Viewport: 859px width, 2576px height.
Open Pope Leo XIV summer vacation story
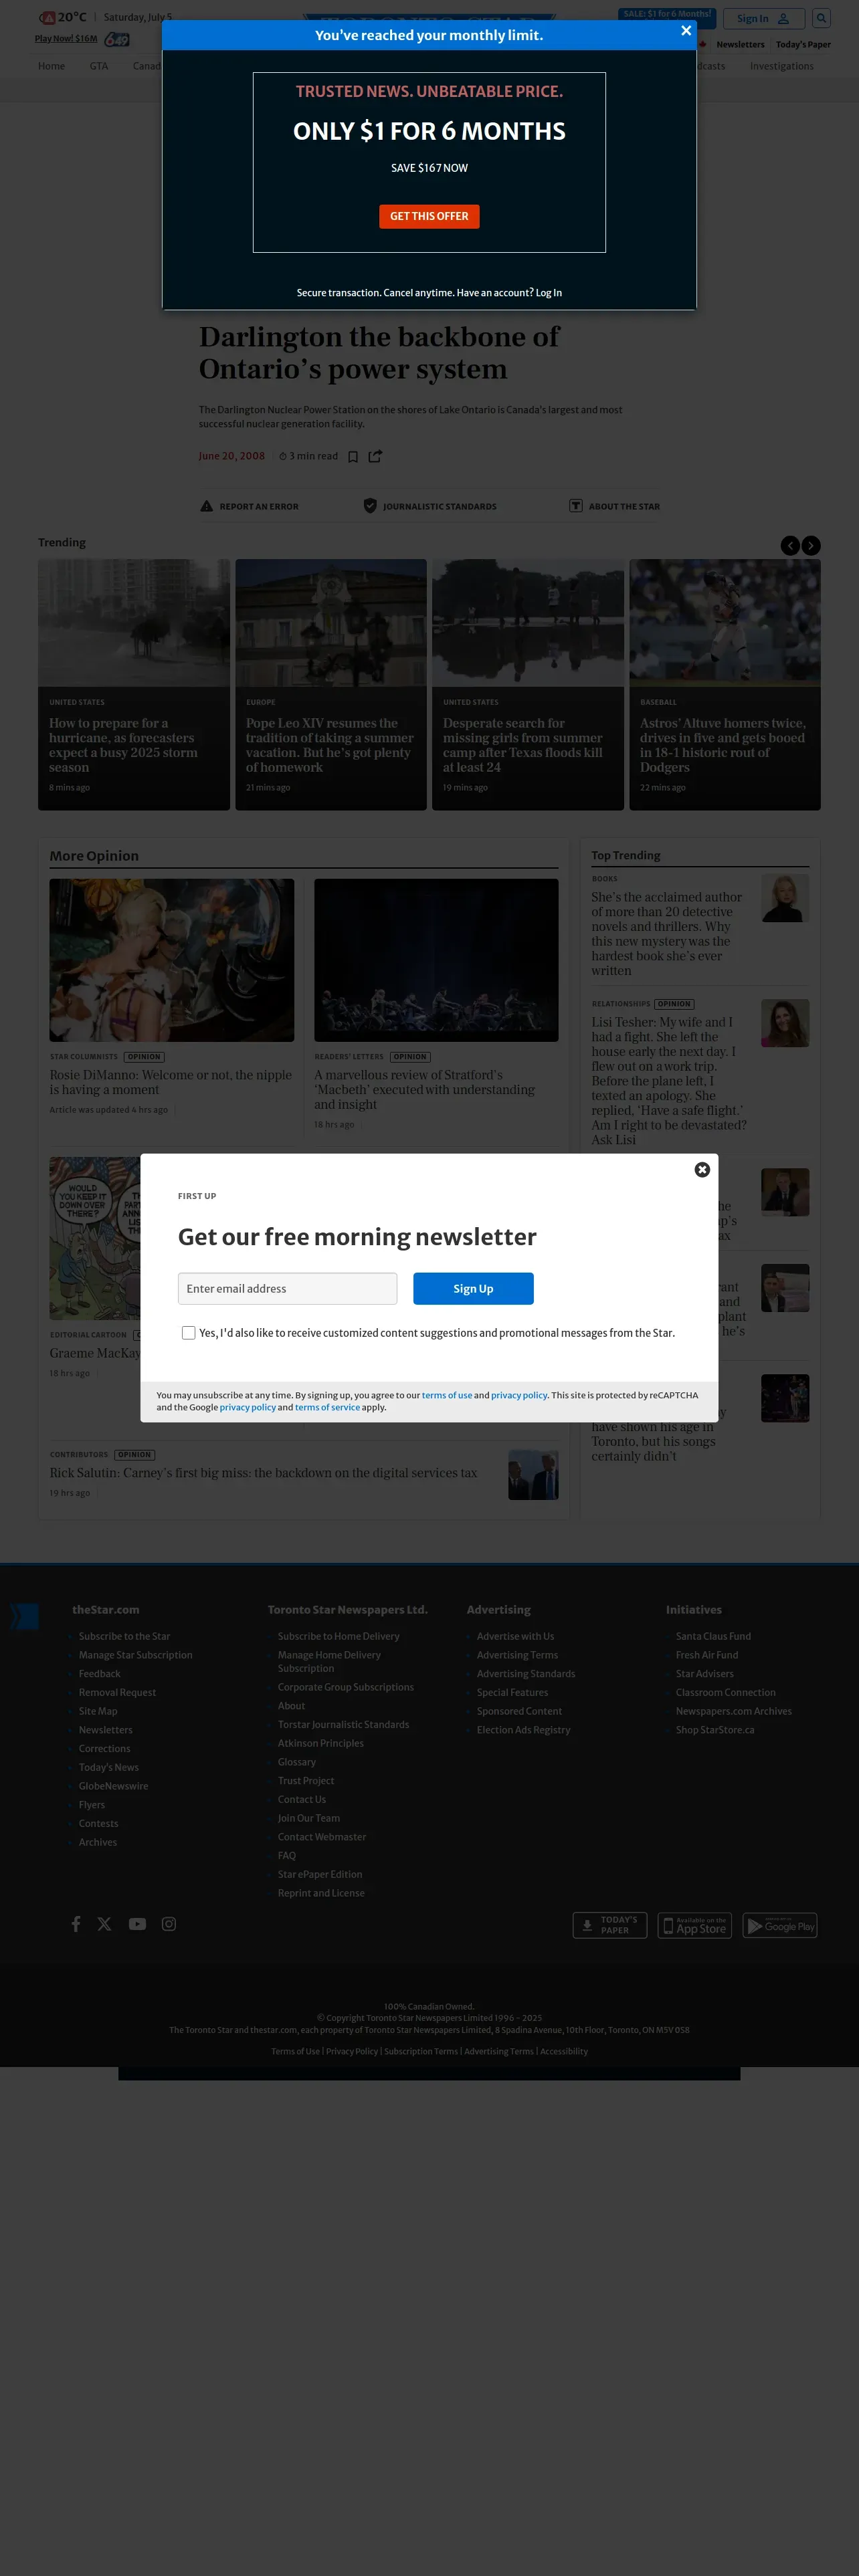pos(330,745)
